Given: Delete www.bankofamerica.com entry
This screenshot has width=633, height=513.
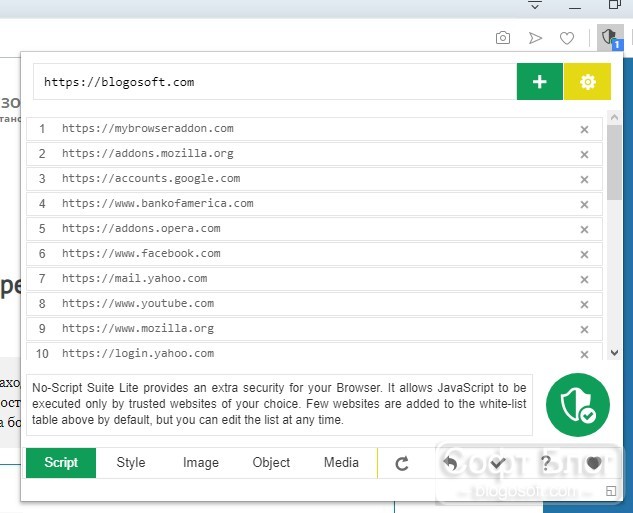Looking at the screenshot, I should 584,205.
